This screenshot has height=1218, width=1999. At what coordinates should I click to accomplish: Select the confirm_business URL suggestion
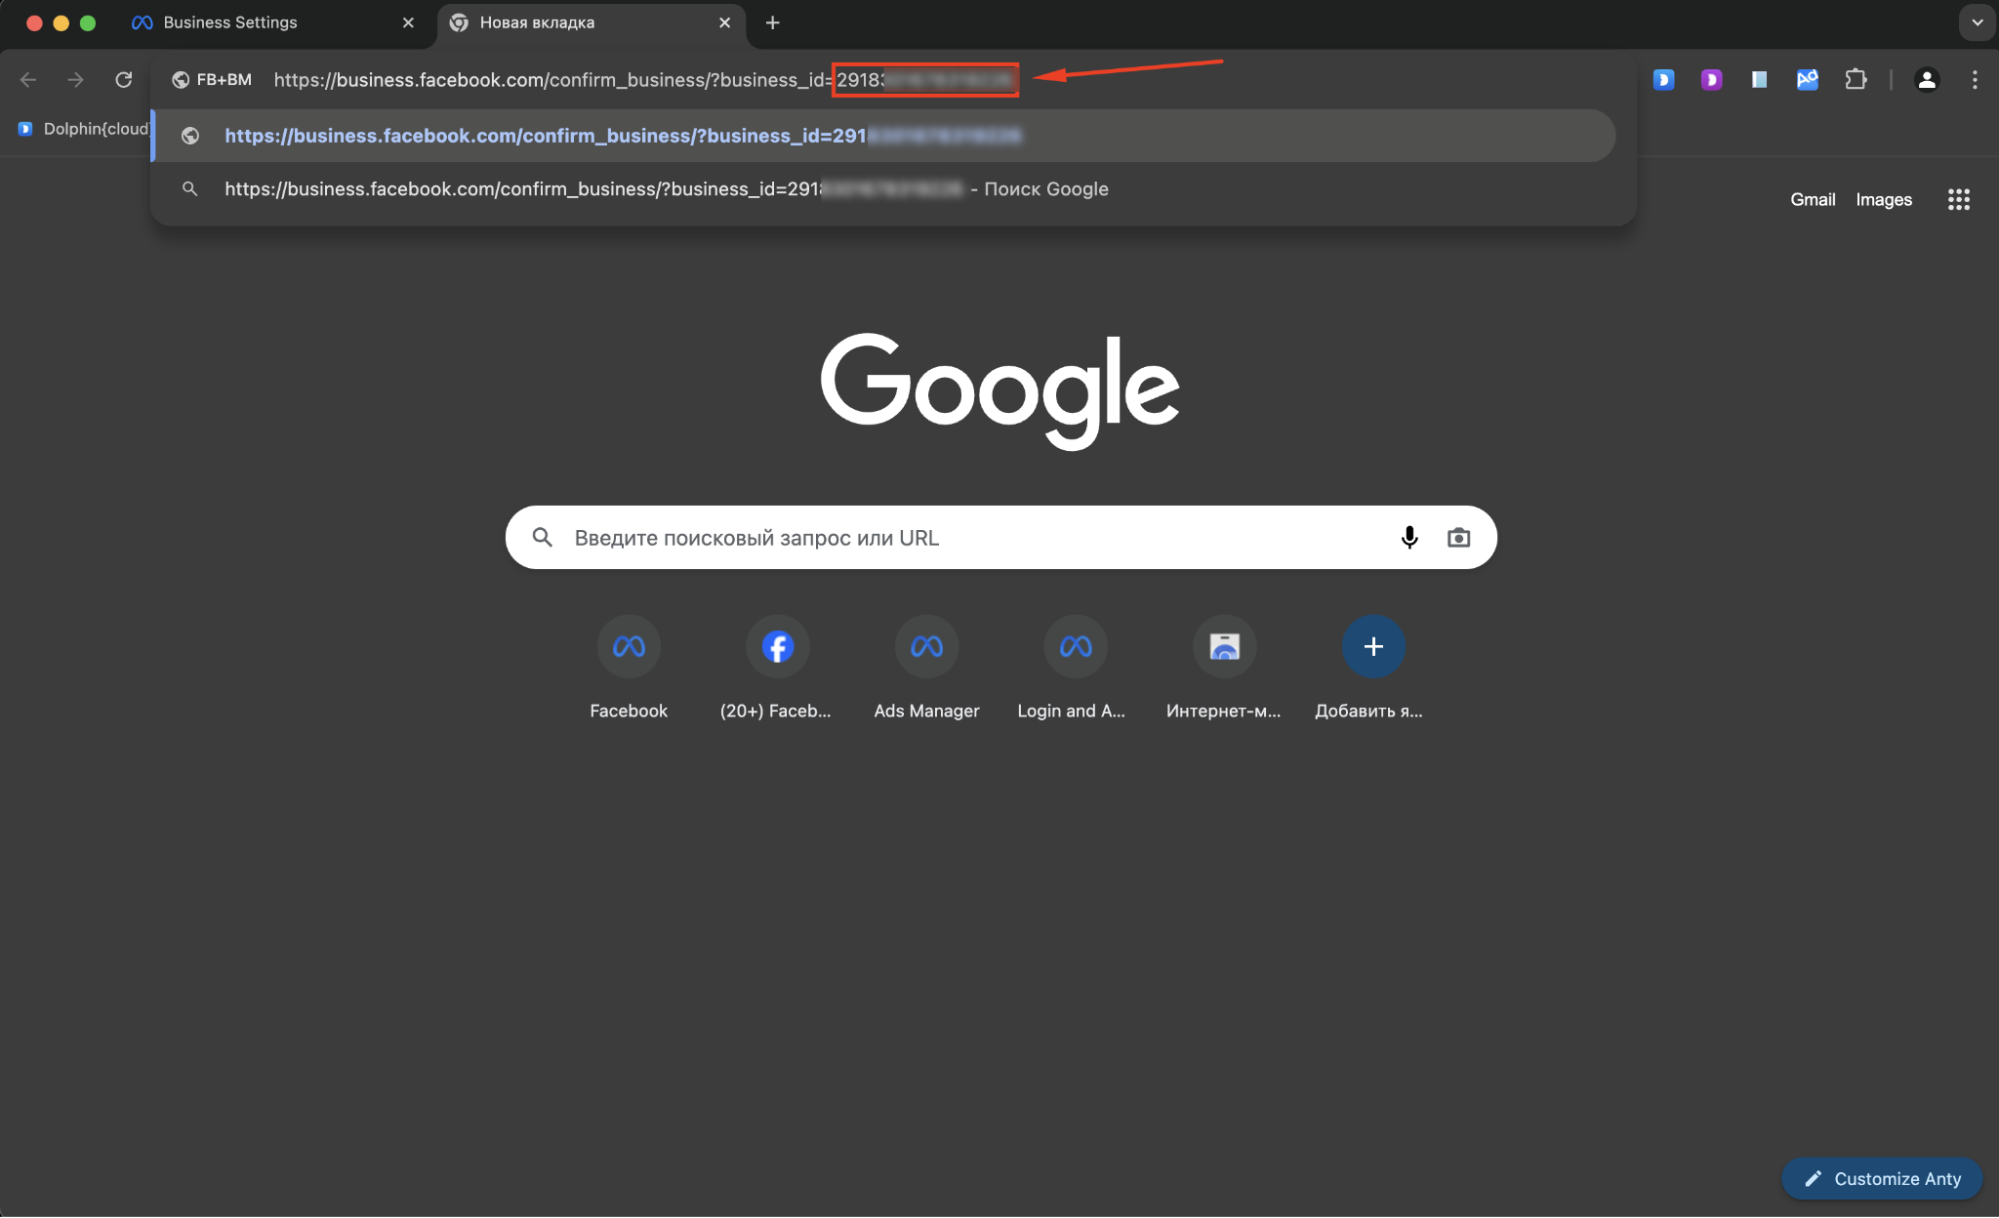pos(885,136)
